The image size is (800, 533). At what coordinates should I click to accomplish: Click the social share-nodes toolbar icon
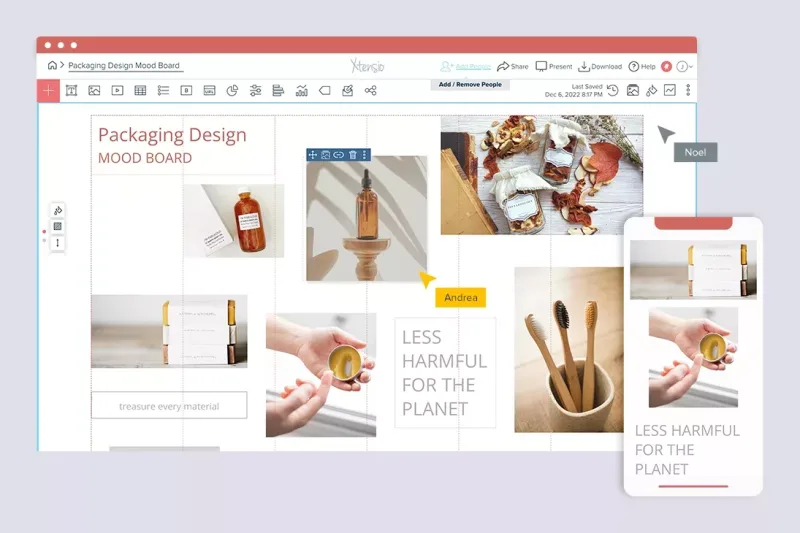tap(371, 90)
